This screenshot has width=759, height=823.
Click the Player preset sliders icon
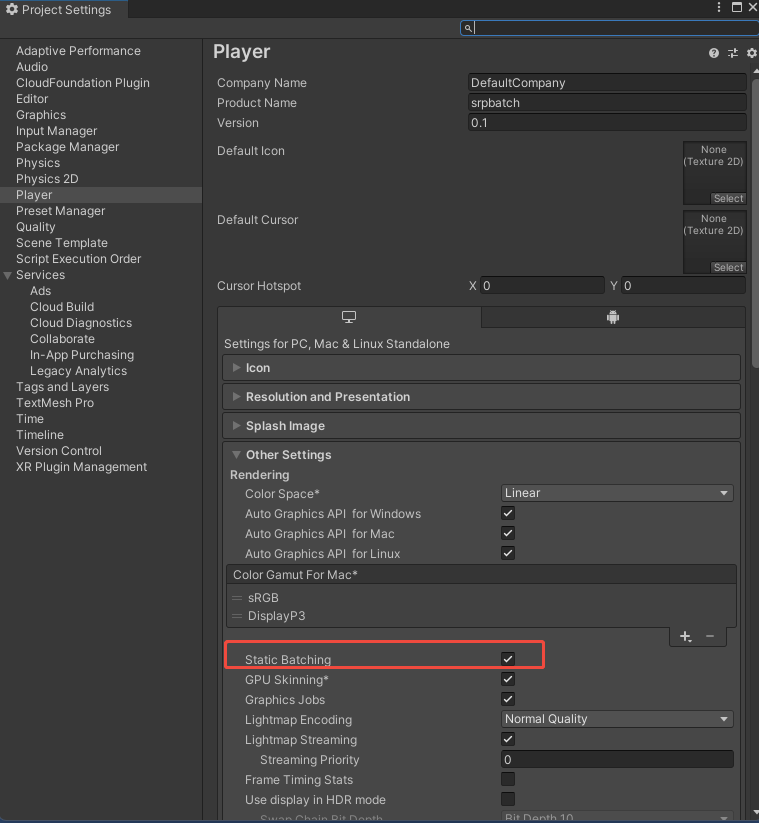[x=733, y=53]
